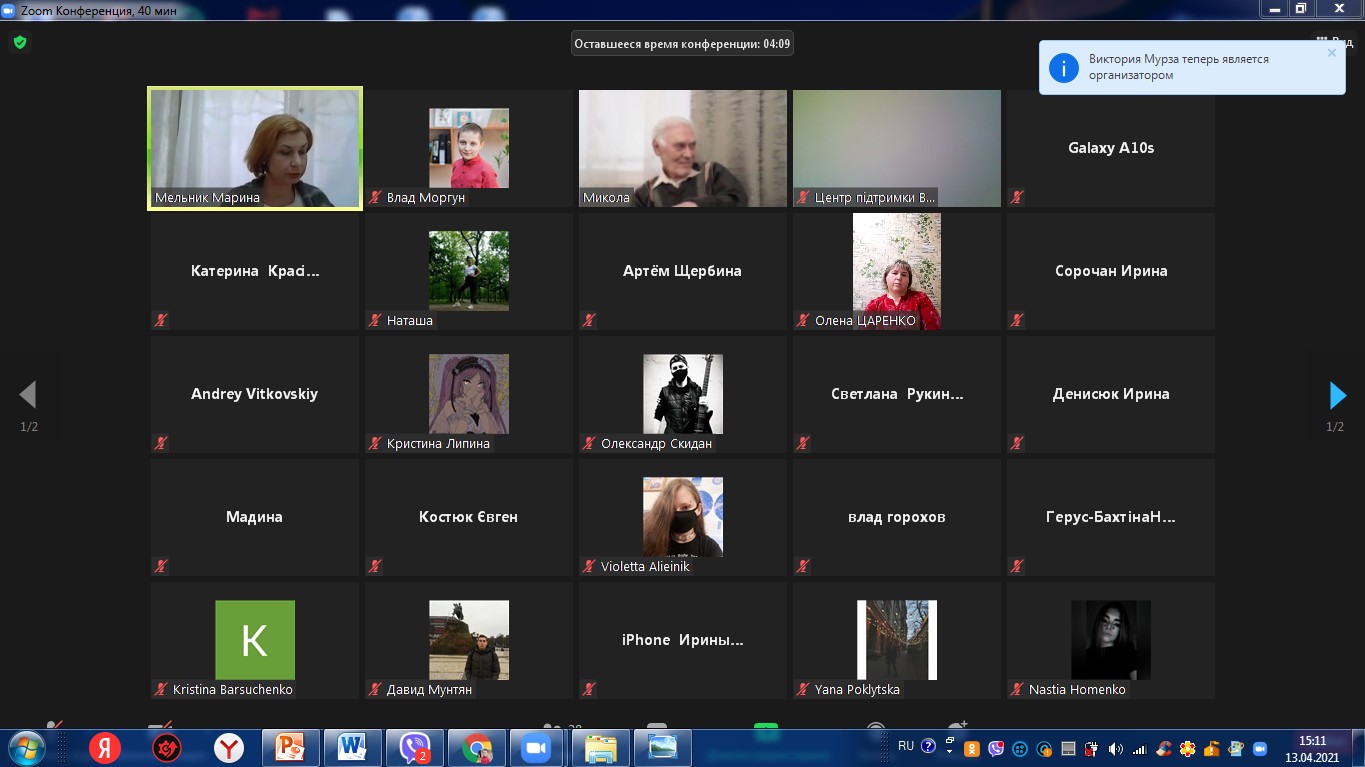
Task: Click the remaining conference time banner
Action: pyautogui.click(x=682, y=44)
